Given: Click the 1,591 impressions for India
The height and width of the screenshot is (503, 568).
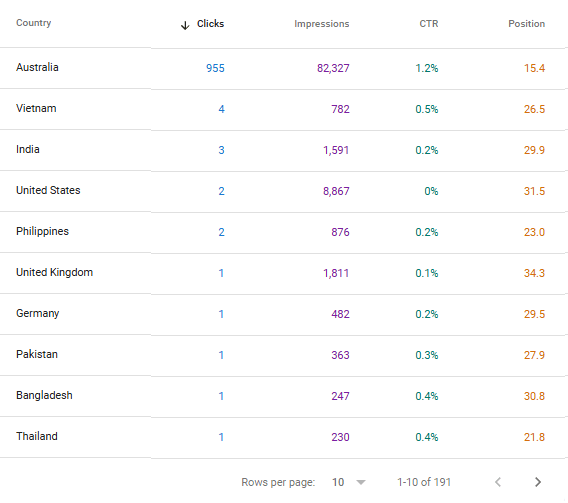Looking at the screenshot, I should tap(336, 150).
